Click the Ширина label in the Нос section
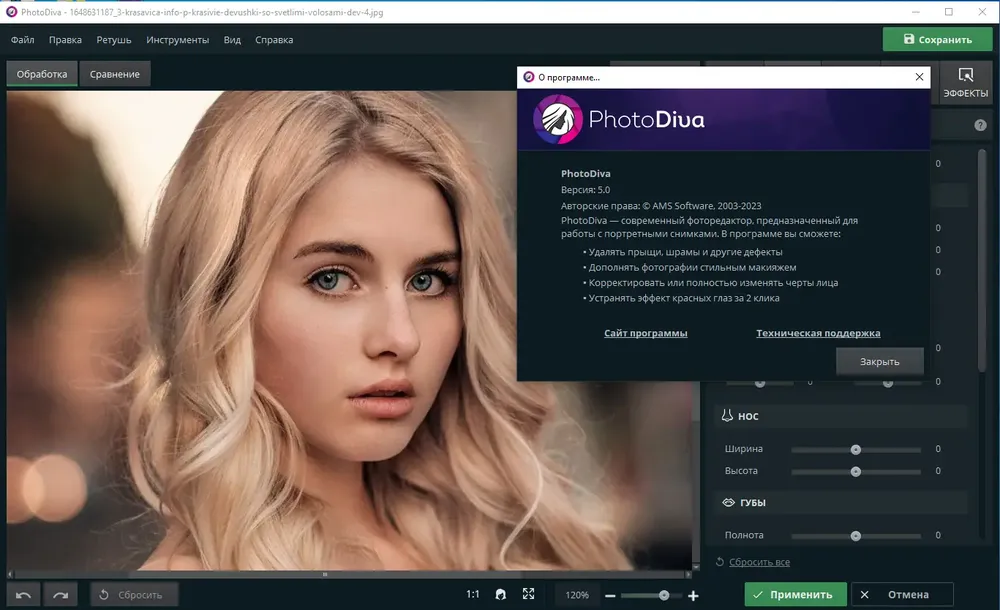Image resolution: width=1000 pixels, height=610 pixels. click(744, 449)
